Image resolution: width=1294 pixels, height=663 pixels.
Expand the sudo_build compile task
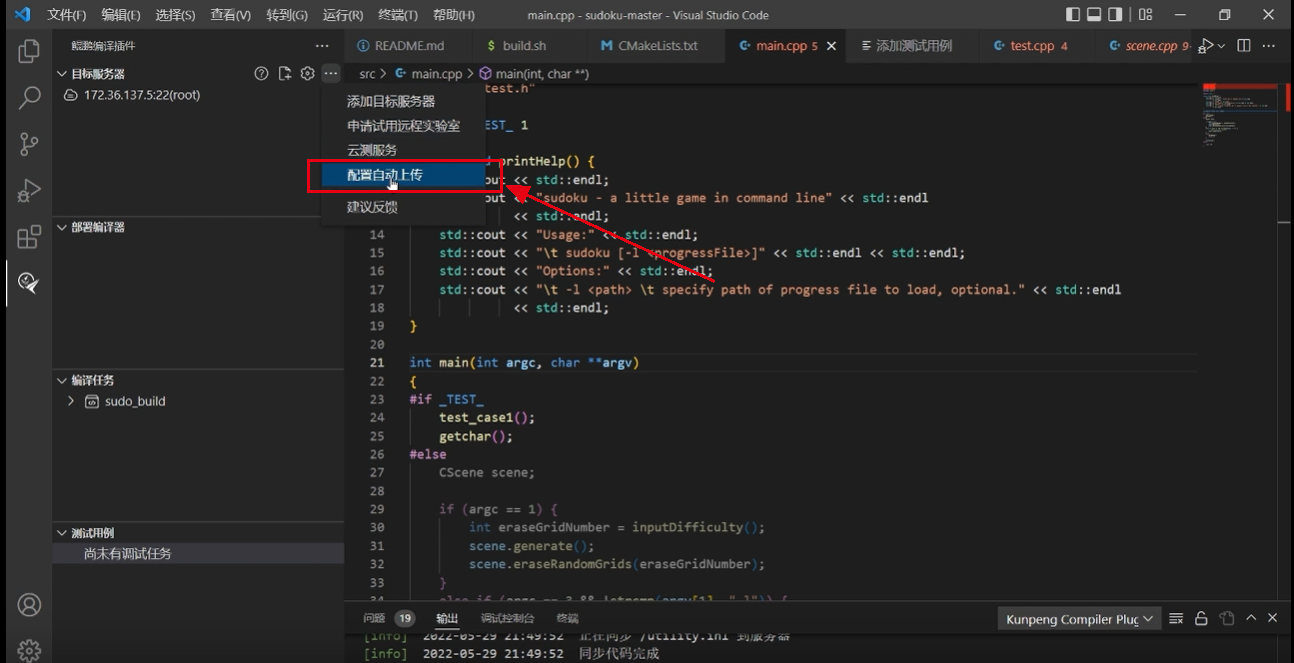pyautogui.click(x=71, y=401)
